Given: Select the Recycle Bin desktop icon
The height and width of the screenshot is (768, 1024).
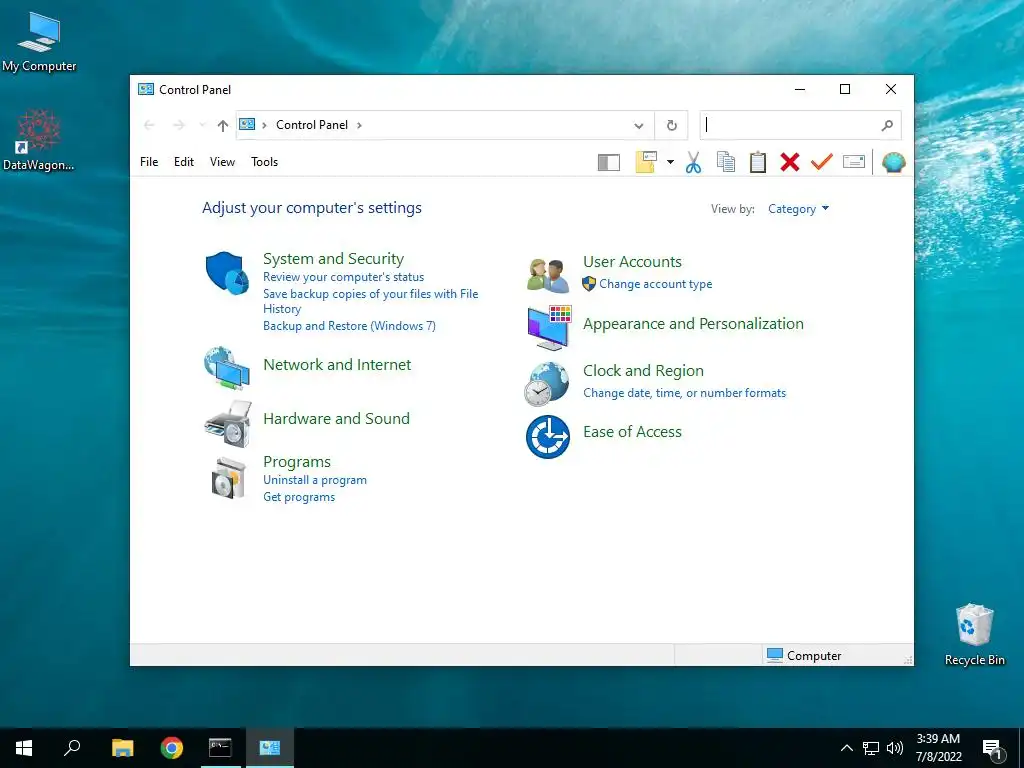Looking at the screenshot, I should tap(974, 635).
